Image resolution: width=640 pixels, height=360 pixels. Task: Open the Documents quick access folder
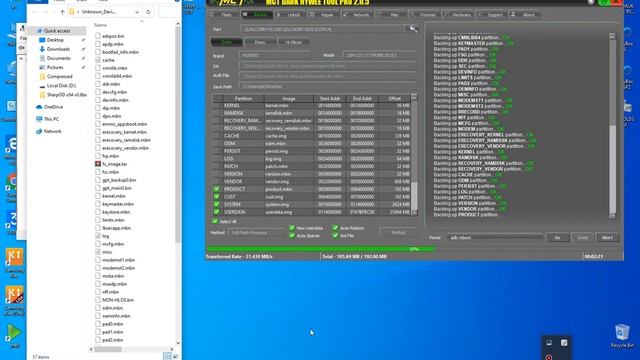click(x=55, y=58)
